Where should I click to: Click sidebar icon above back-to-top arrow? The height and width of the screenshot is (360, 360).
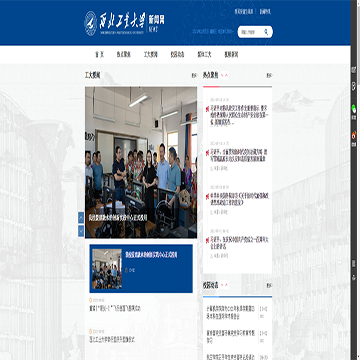click(x=354, y=263)
